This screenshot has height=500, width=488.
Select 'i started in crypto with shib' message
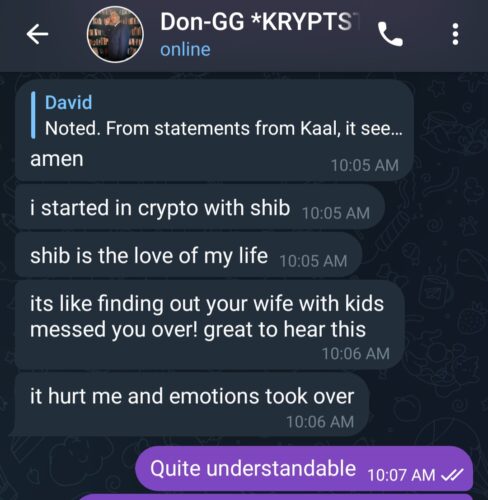point(200,208)
